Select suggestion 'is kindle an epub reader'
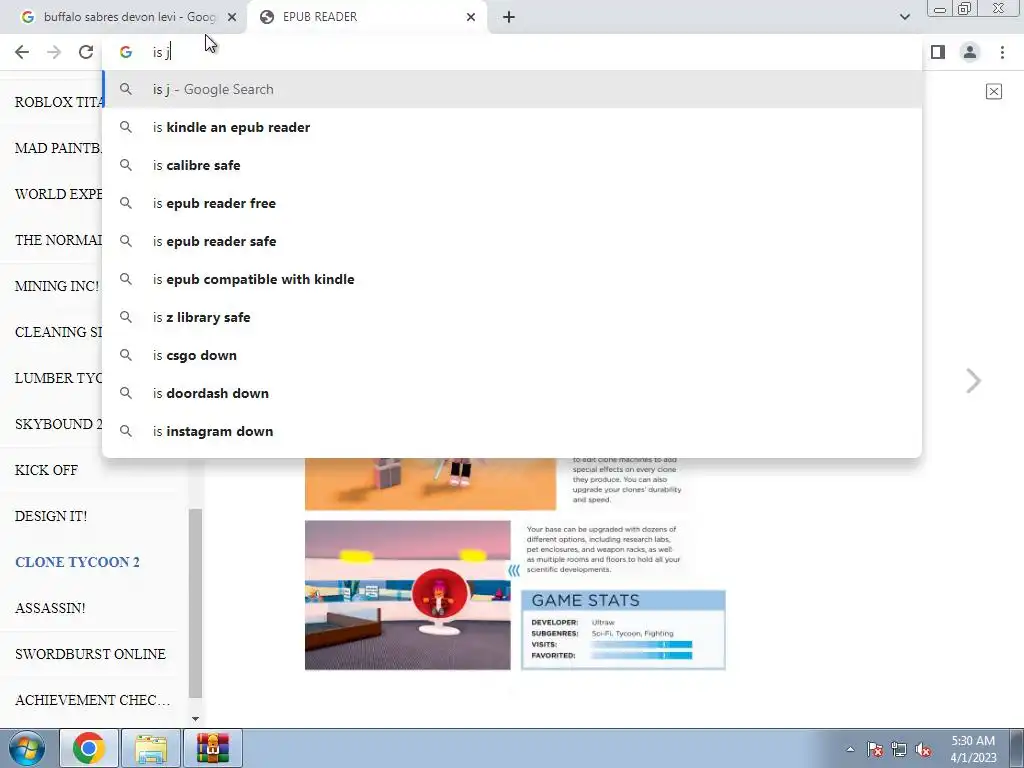Image resolution: width=1024 pixels, height=768 pixels. 512,127
